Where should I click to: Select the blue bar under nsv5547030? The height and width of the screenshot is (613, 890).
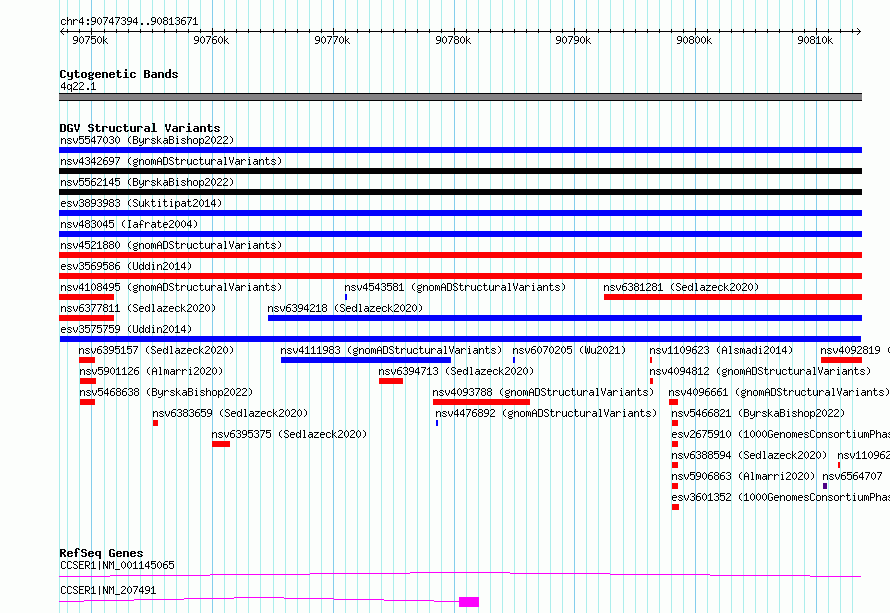point(460,150)
